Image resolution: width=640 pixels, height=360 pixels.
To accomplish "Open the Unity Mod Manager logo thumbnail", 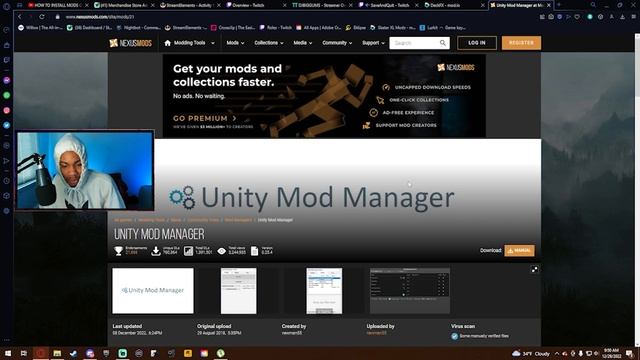I will pos(153,291).
